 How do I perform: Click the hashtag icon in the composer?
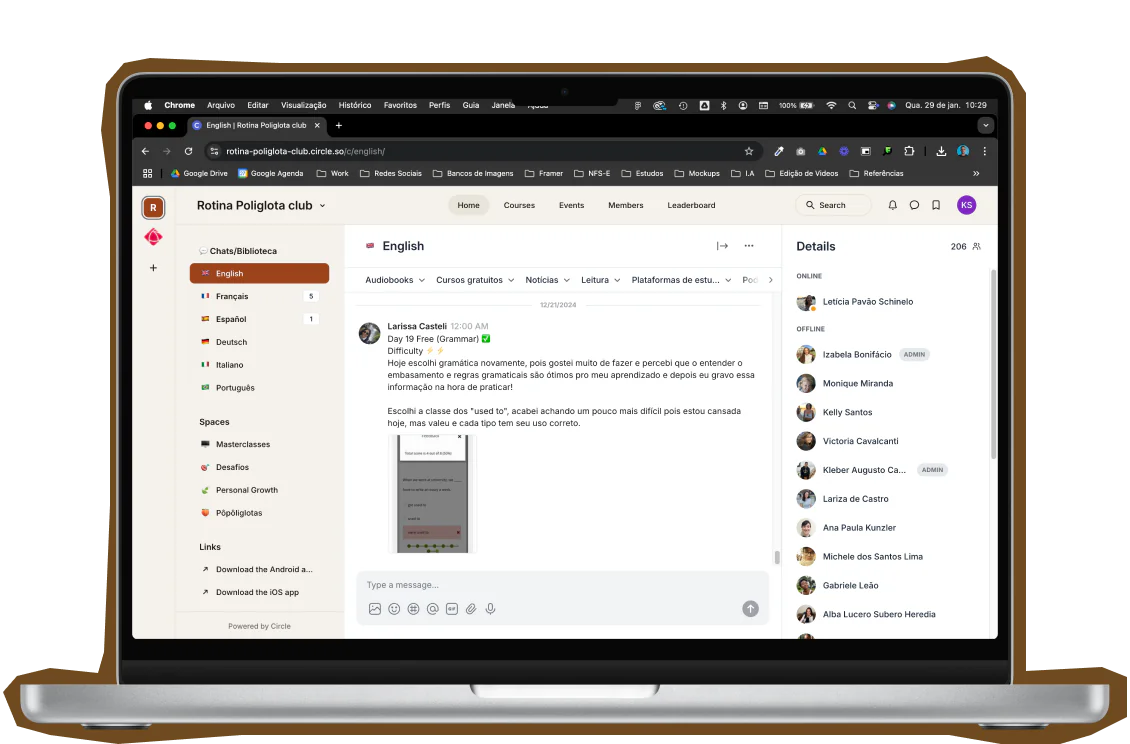414,609
